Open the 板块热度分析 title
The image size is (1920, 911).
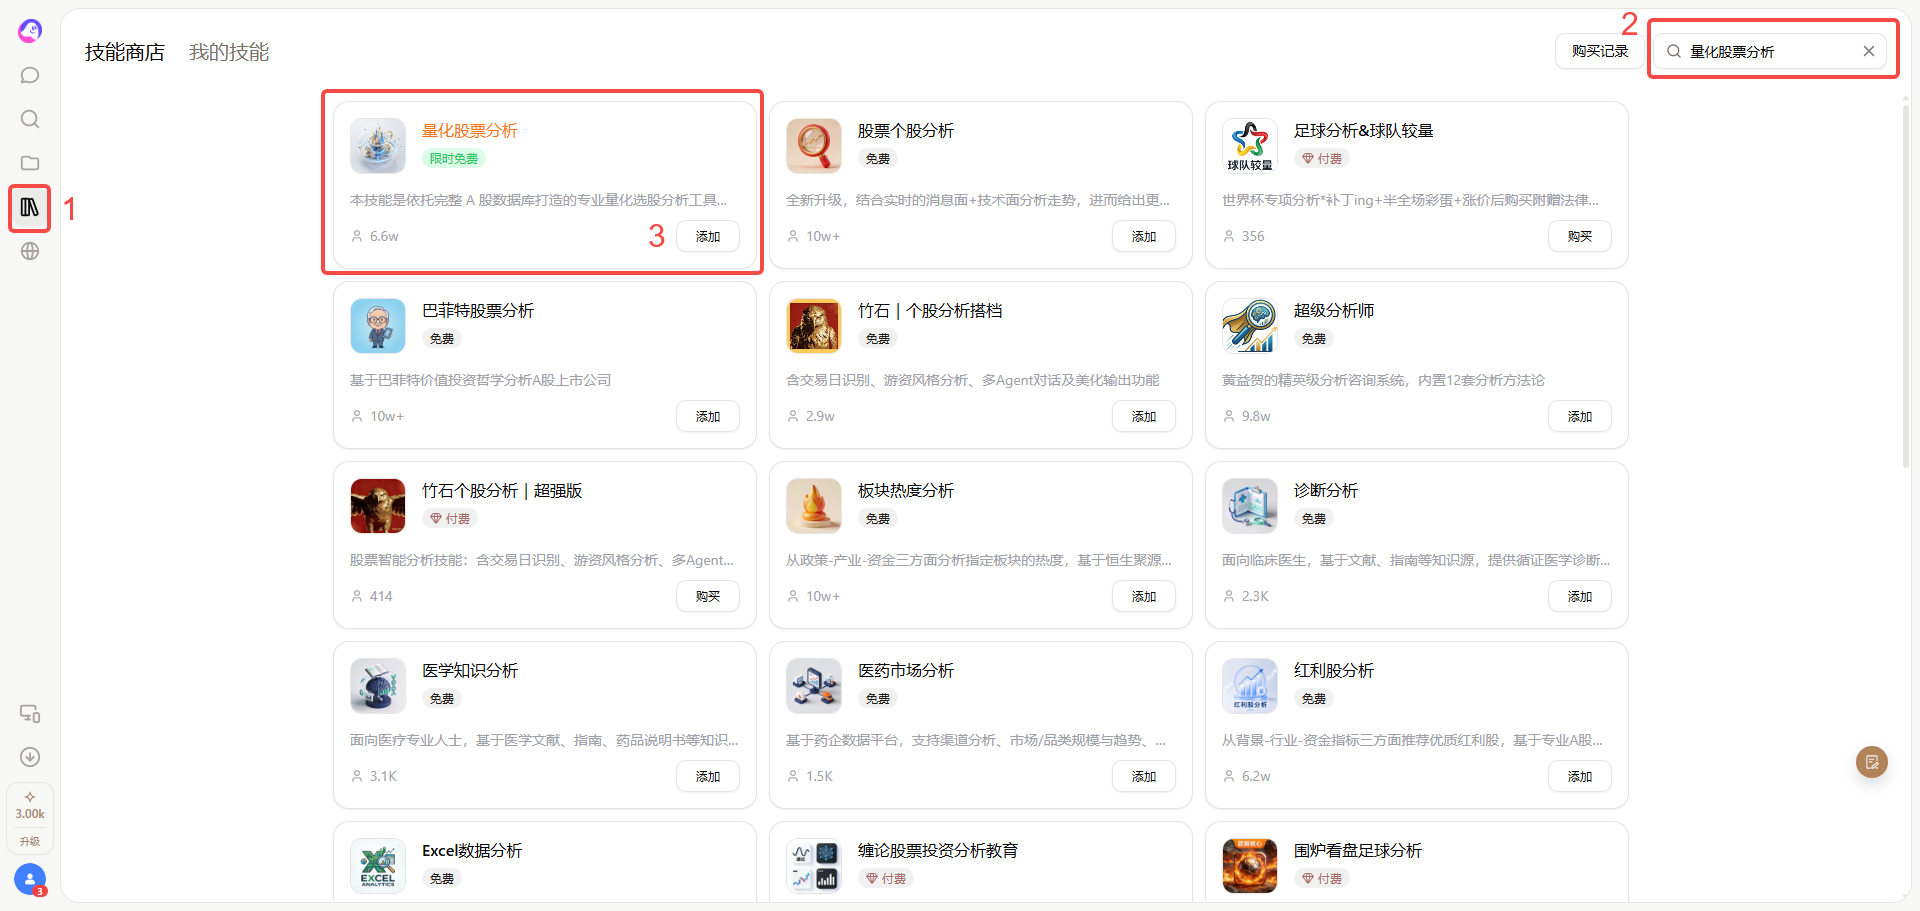(x=906, y=491)
